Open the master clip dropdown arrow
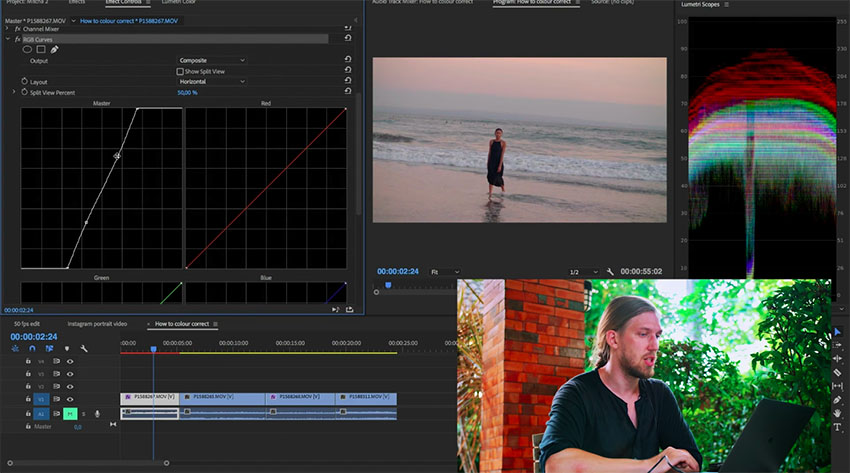 (73, 21)
